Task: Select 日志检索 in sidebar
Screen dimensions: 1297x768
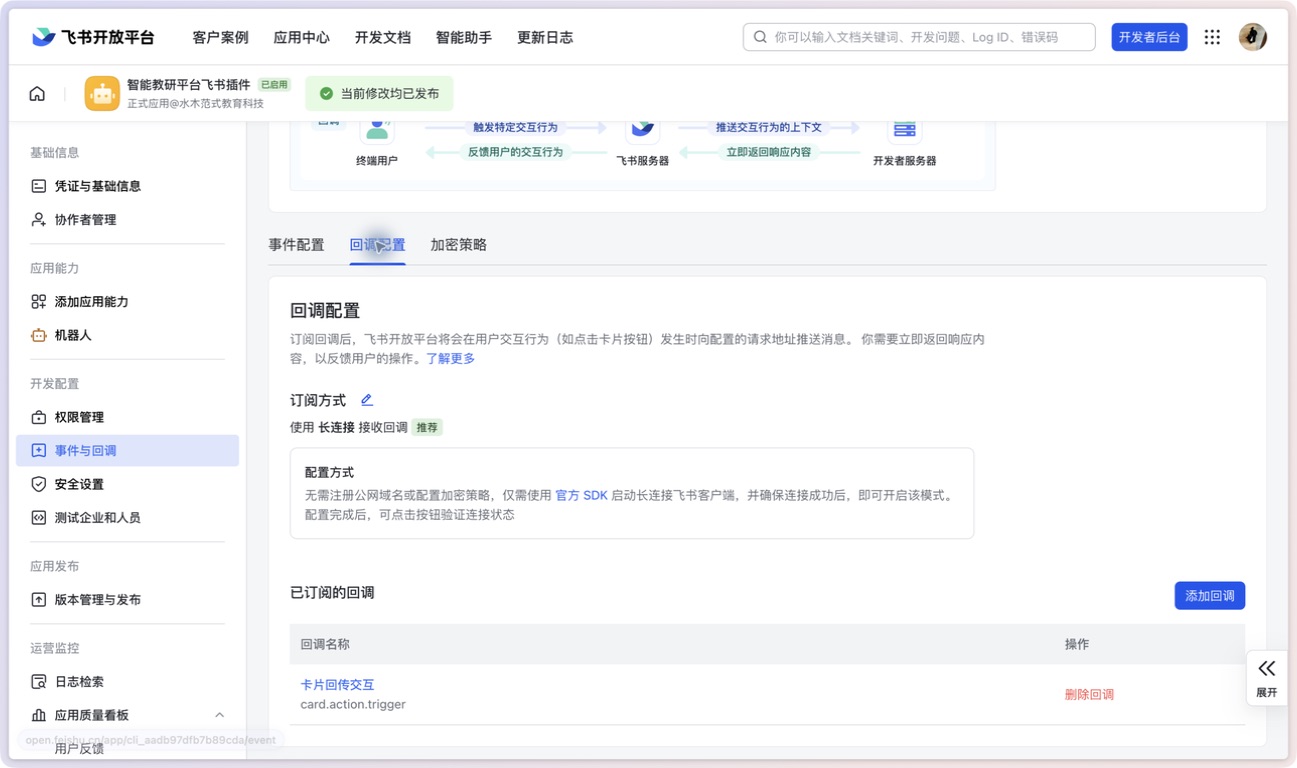Action: coord(79,681)
